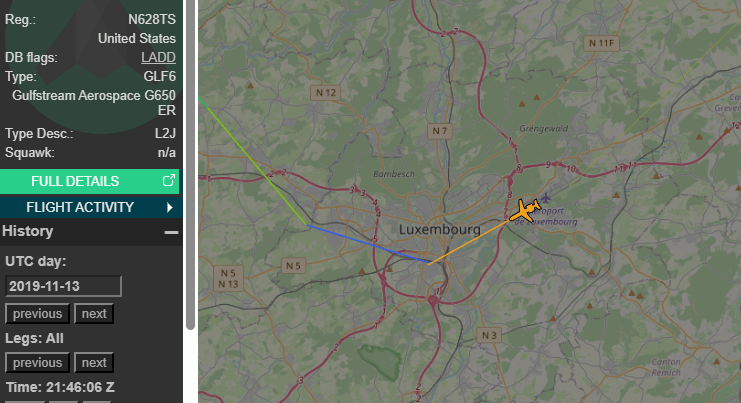Click the purple airport icon near Luxembourg airport
The height and width of the screenshot is (403, 741).
point(546,197)
